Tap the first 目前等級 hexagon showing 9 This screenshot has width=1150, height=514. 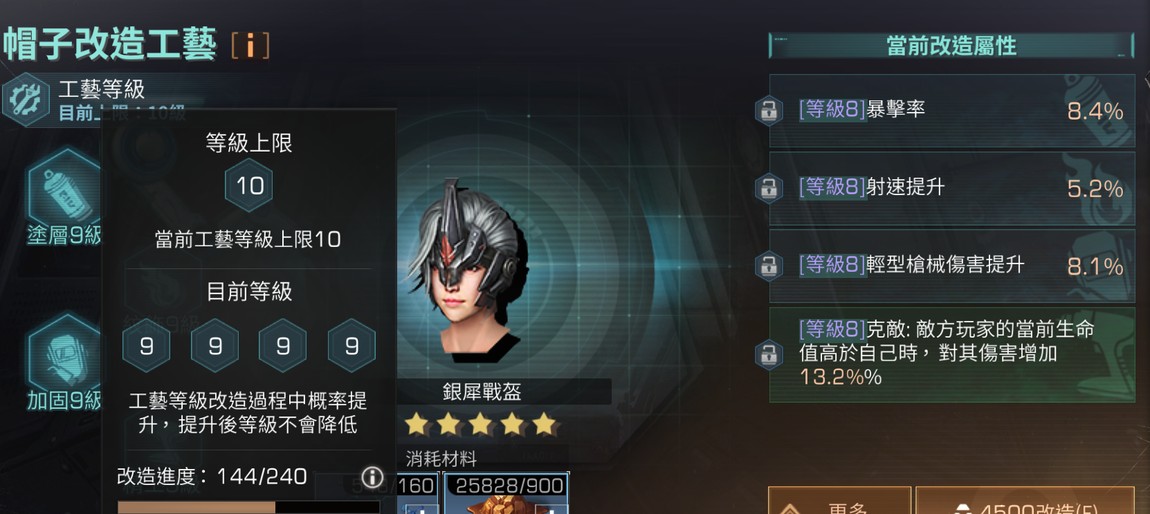tap(146, 345)
